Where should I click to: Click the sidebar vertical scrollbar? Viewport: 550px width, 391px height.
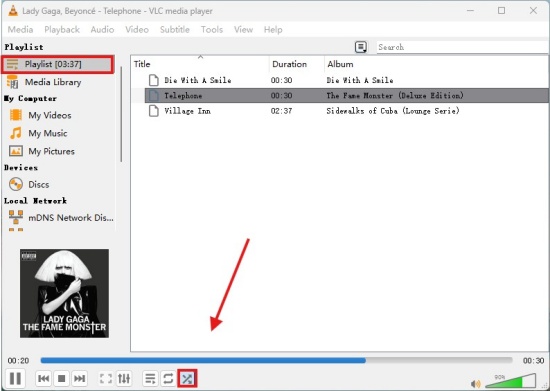pyautogui.click(x=121, y=114)
